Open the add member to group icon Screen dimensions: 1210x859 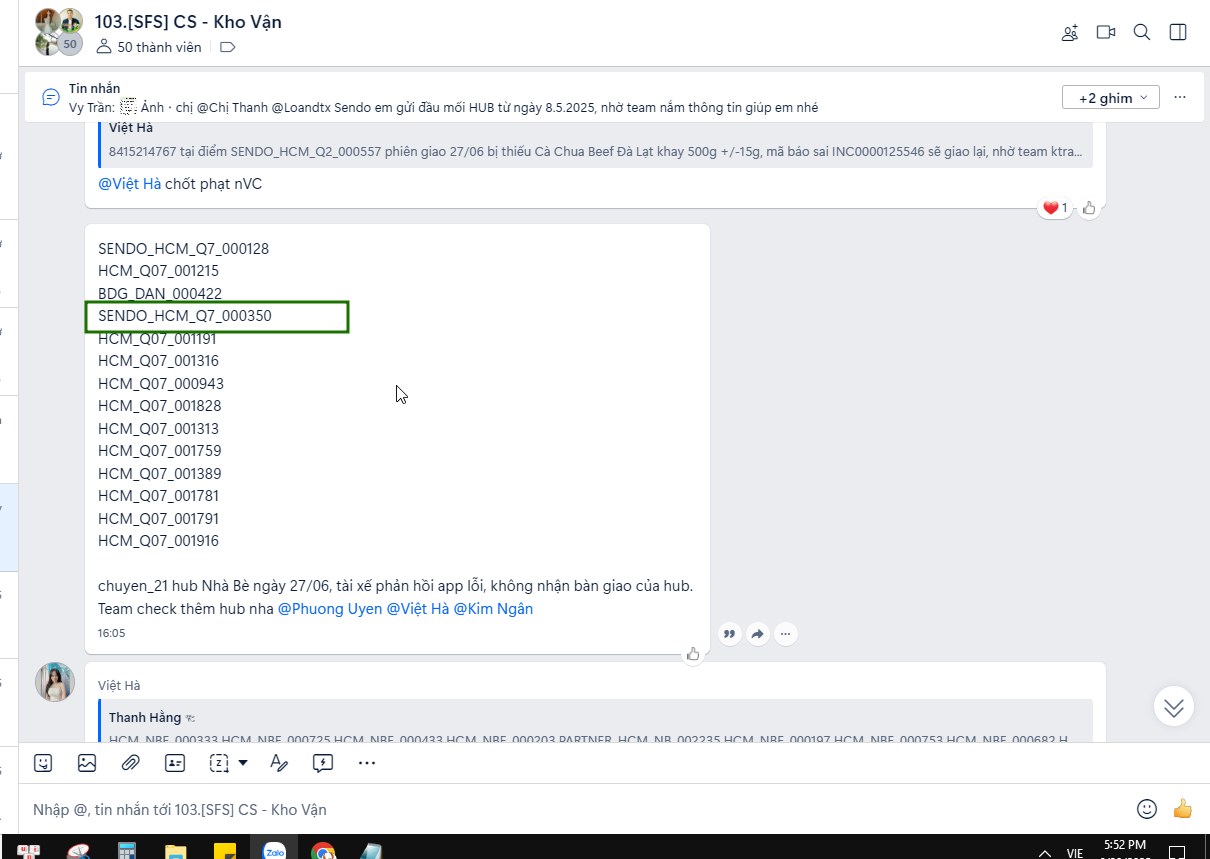[x=1070, y=32]
